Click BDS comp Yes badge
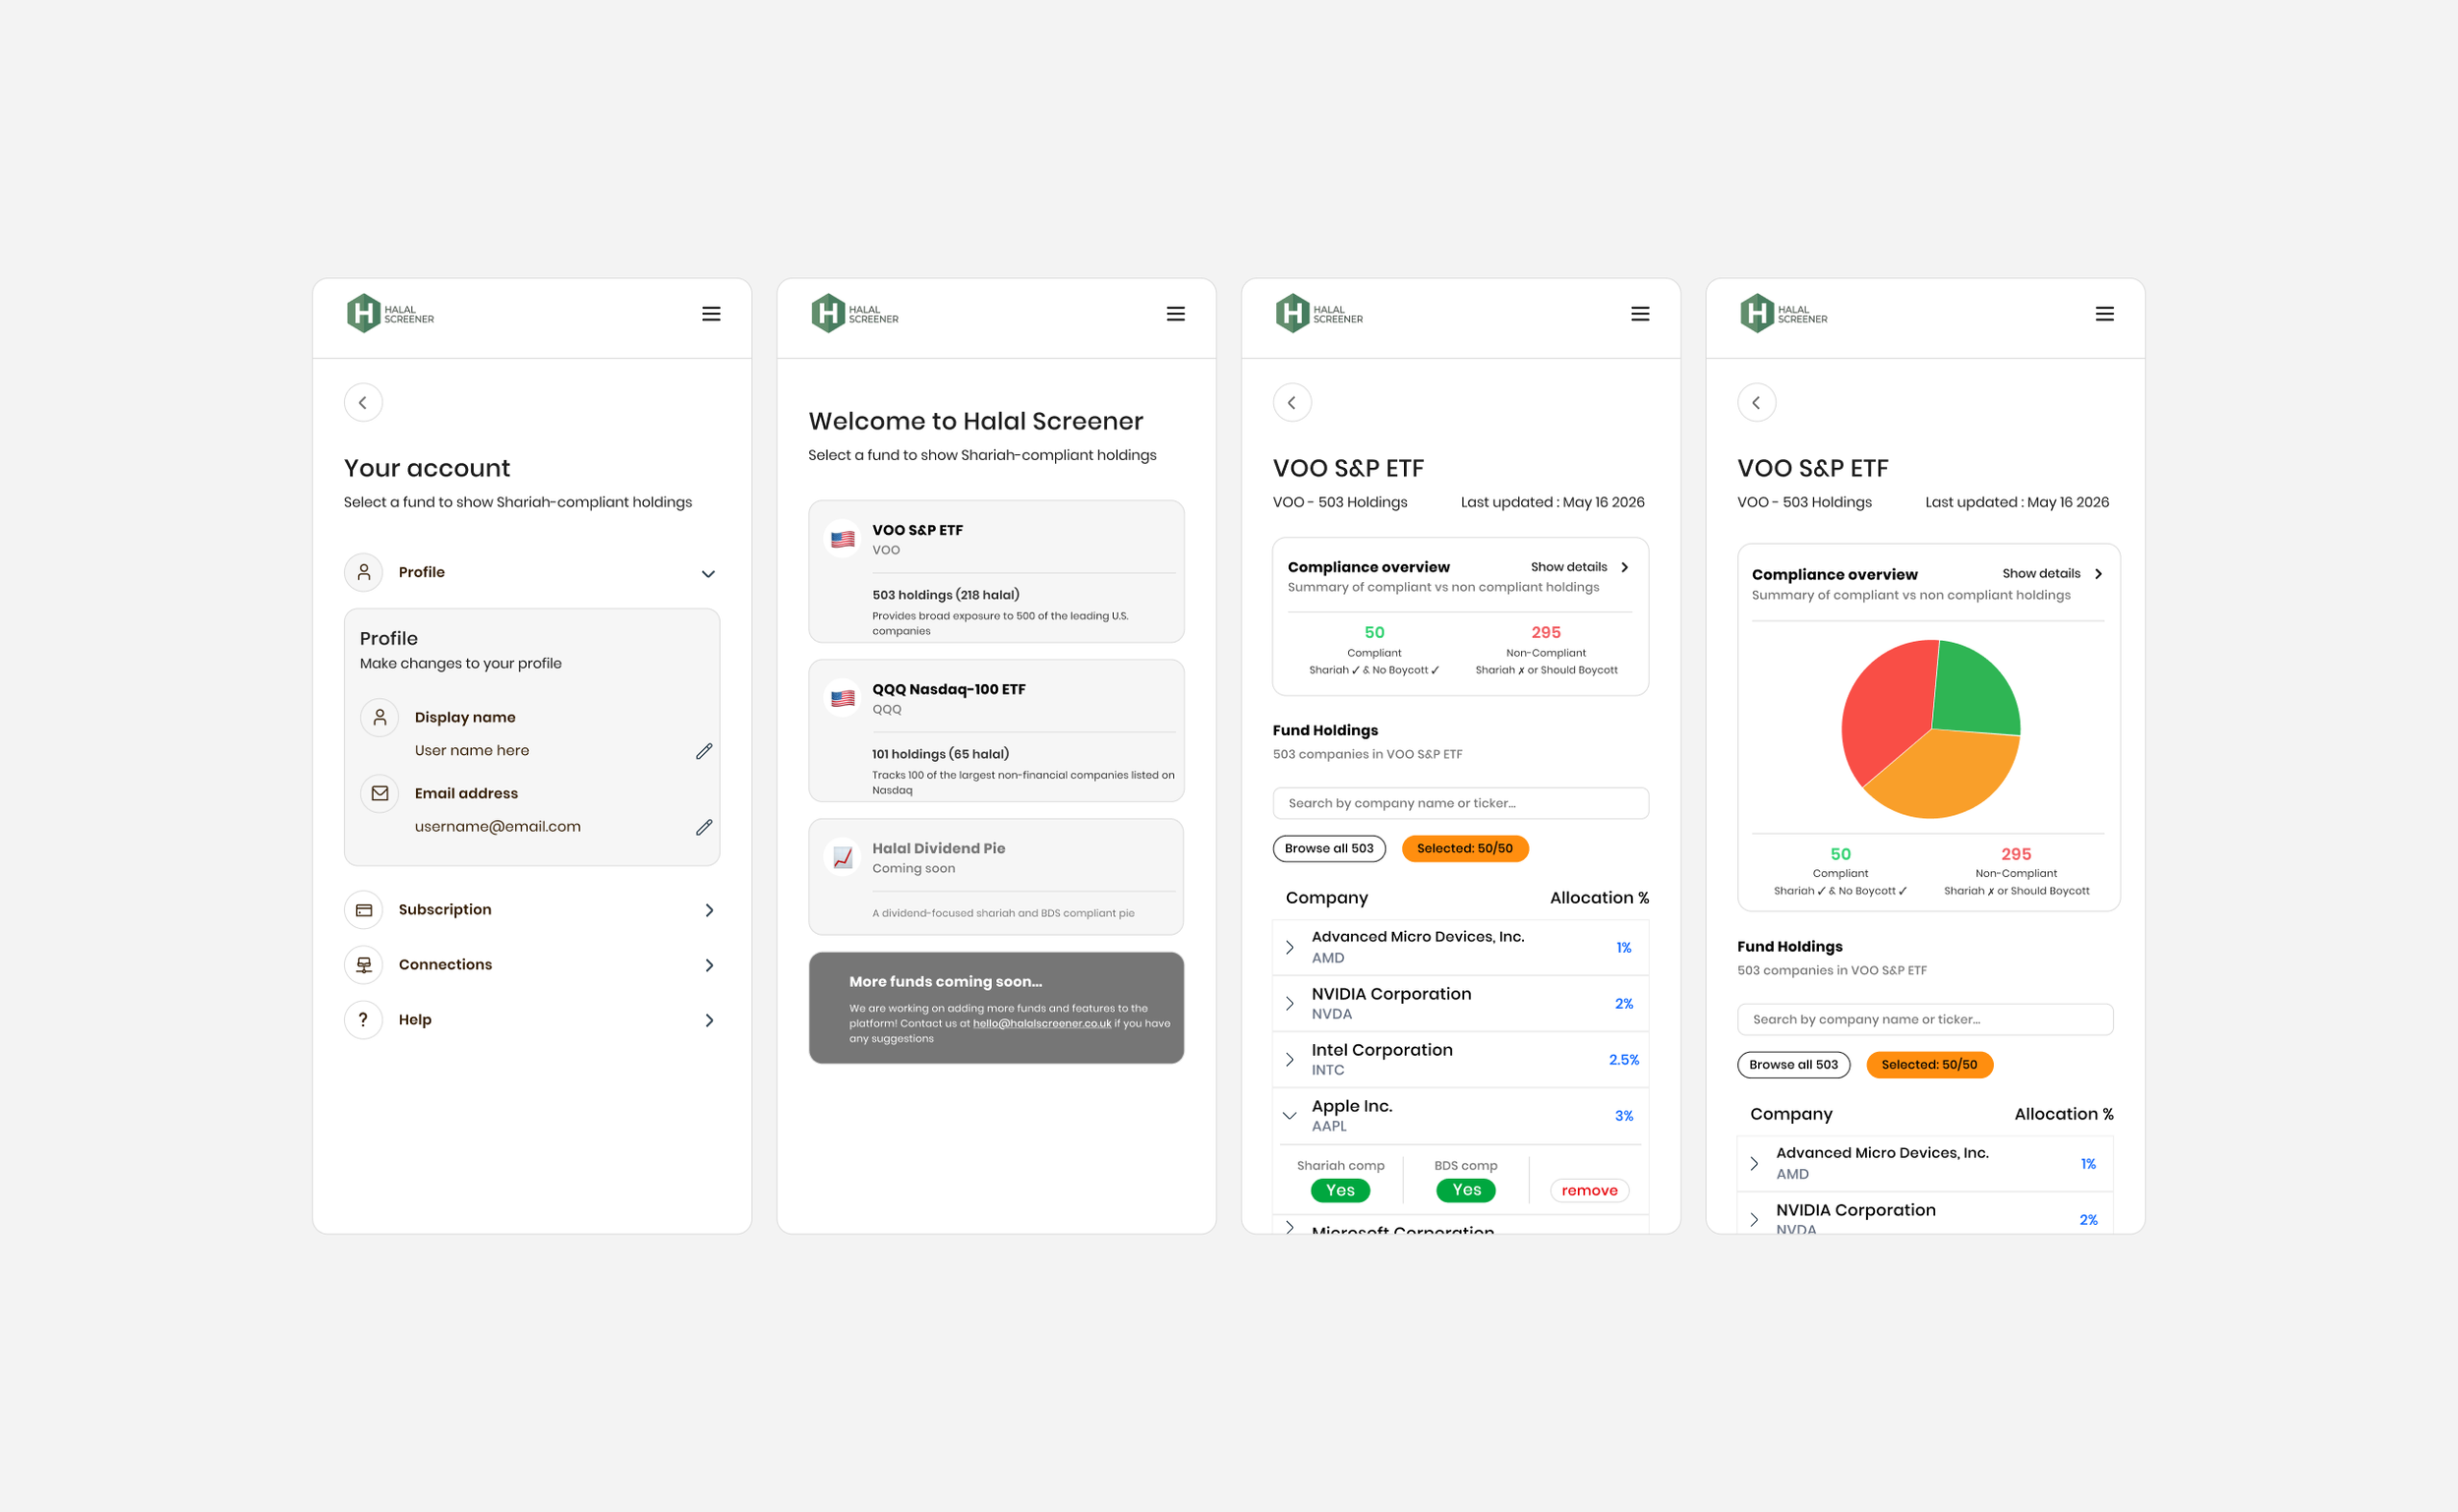The image size is (2458, 1512). tap(1466, 1190)
